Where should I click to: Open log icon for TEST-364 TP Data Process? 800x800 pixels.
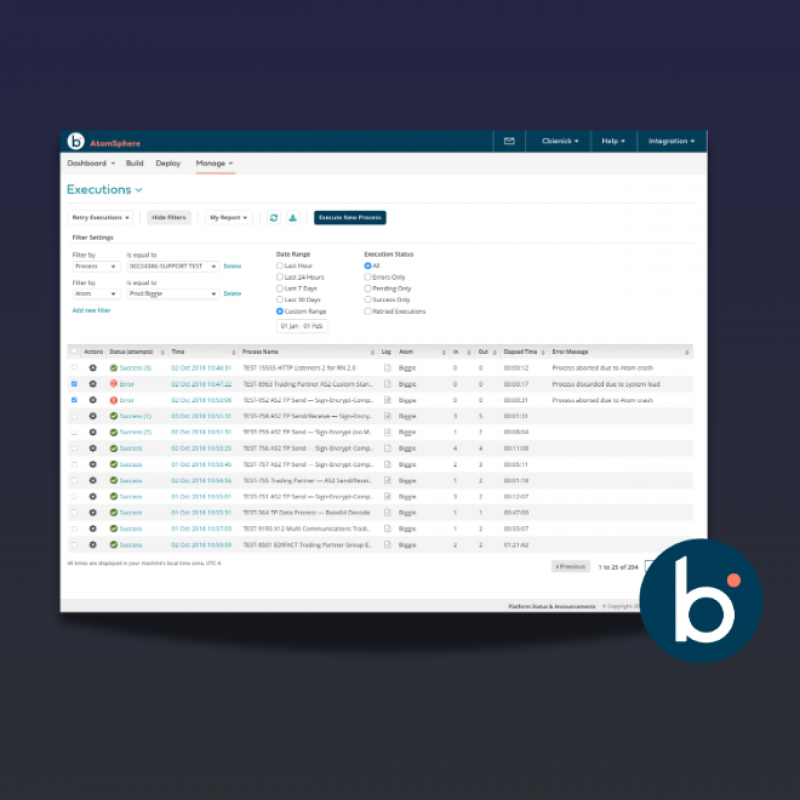coord(387,512)
